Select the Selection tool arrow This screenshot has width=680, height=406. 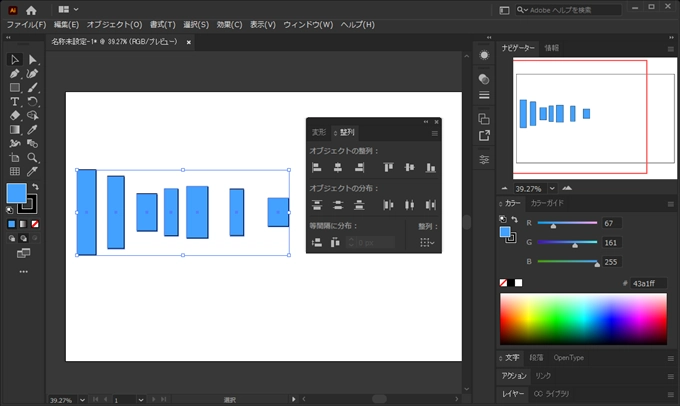[15, 59]
